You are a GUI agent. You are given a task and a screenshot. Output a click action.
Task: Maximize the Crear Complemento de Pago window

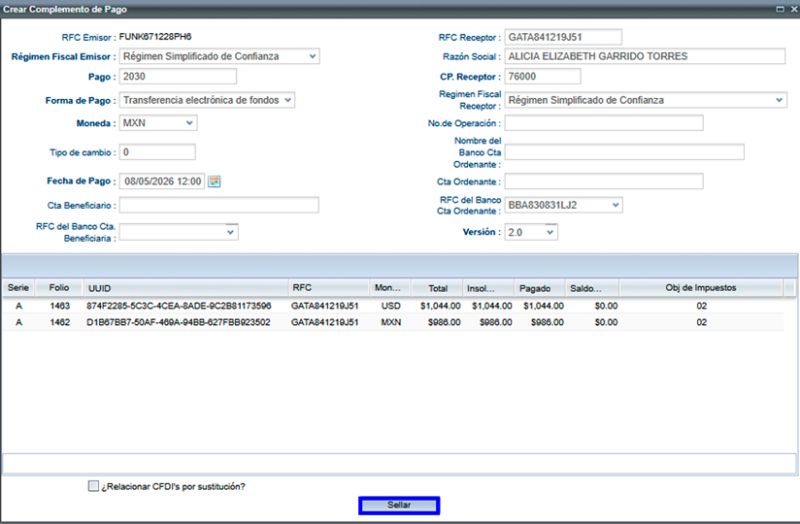coord(780,9)
